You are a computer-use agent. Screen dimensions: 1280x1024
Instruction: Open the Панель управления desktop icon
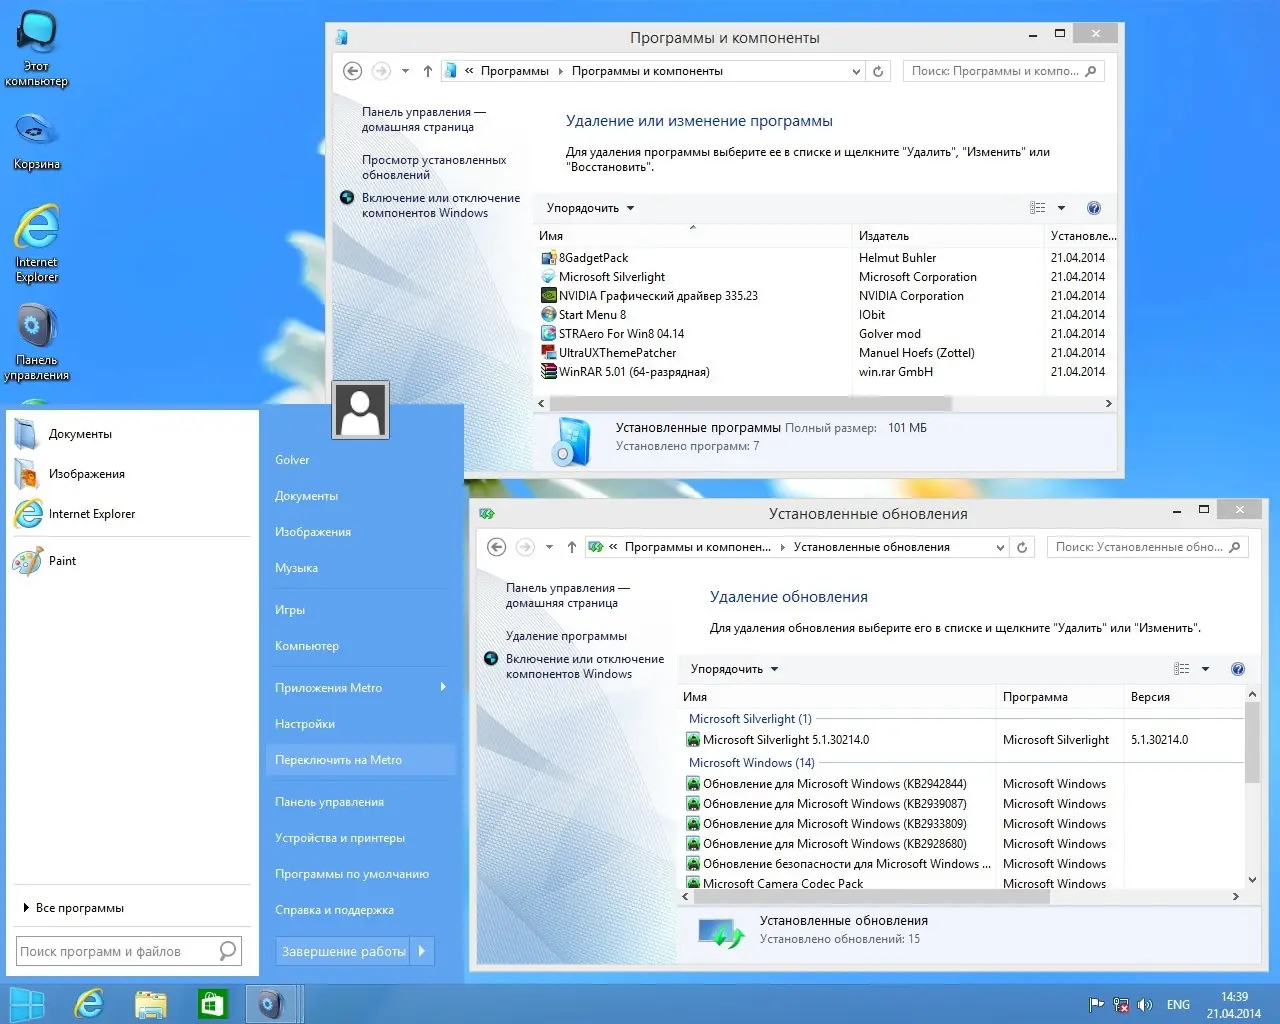[x=37, y=342]
